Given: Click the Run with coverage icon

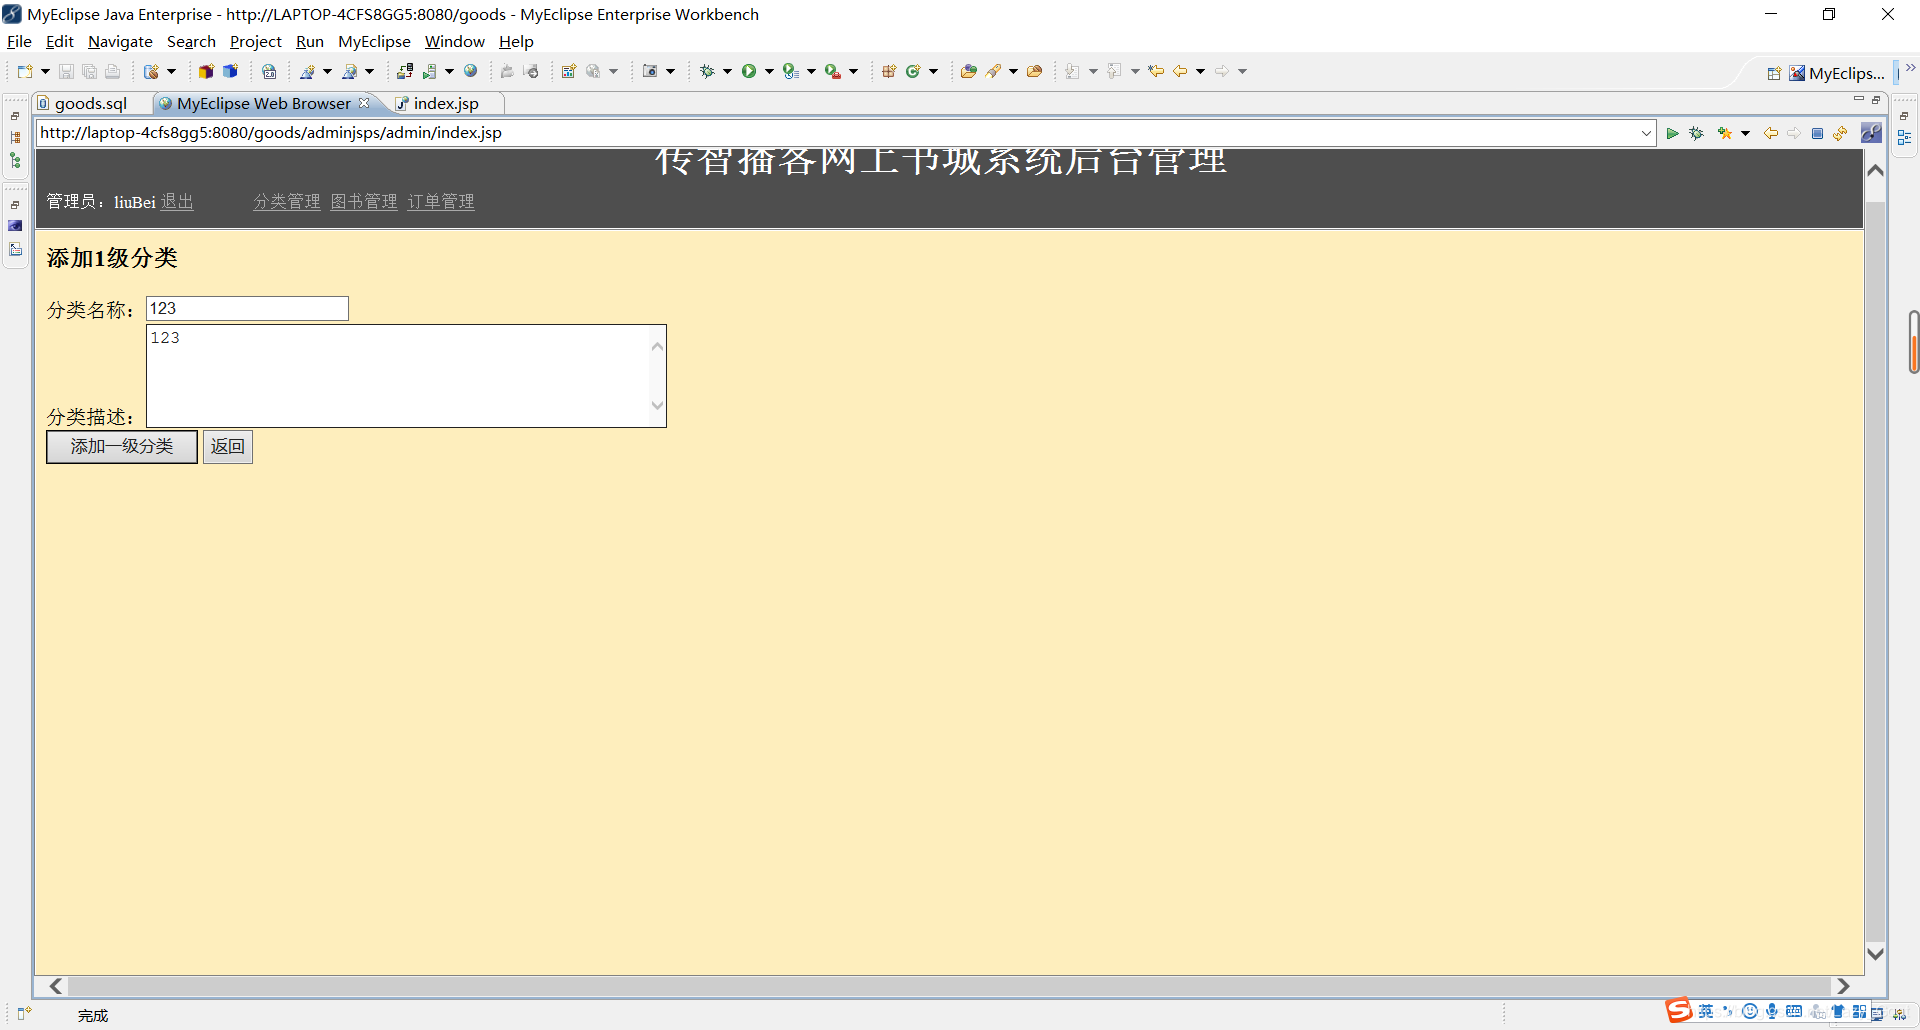Looking at the screenshot, I should coord(790,71).
